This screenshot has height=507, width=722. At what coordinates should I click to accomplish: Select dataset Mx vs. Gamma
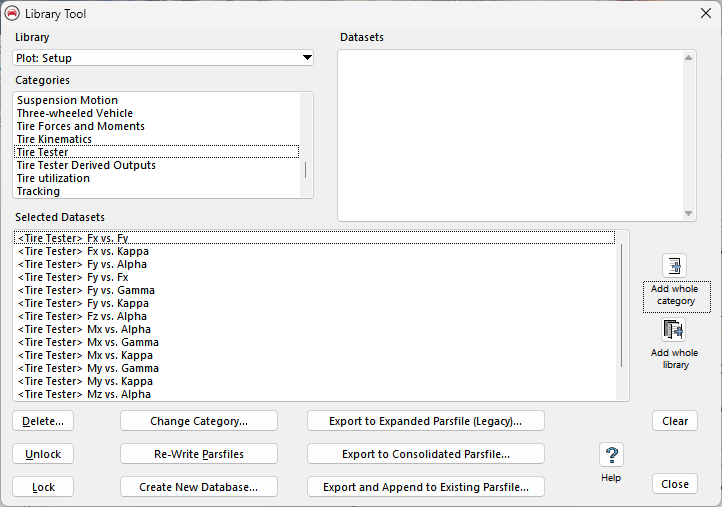point(88,342)
